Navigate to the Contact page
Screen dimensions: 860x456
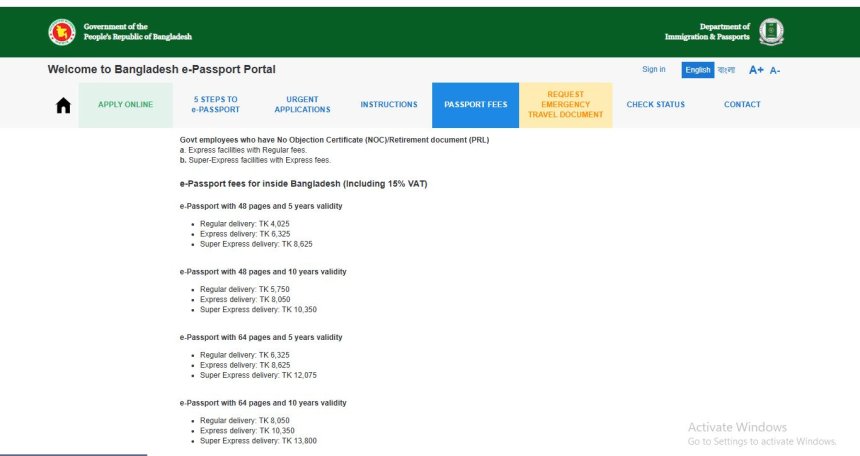click(742, 105)
